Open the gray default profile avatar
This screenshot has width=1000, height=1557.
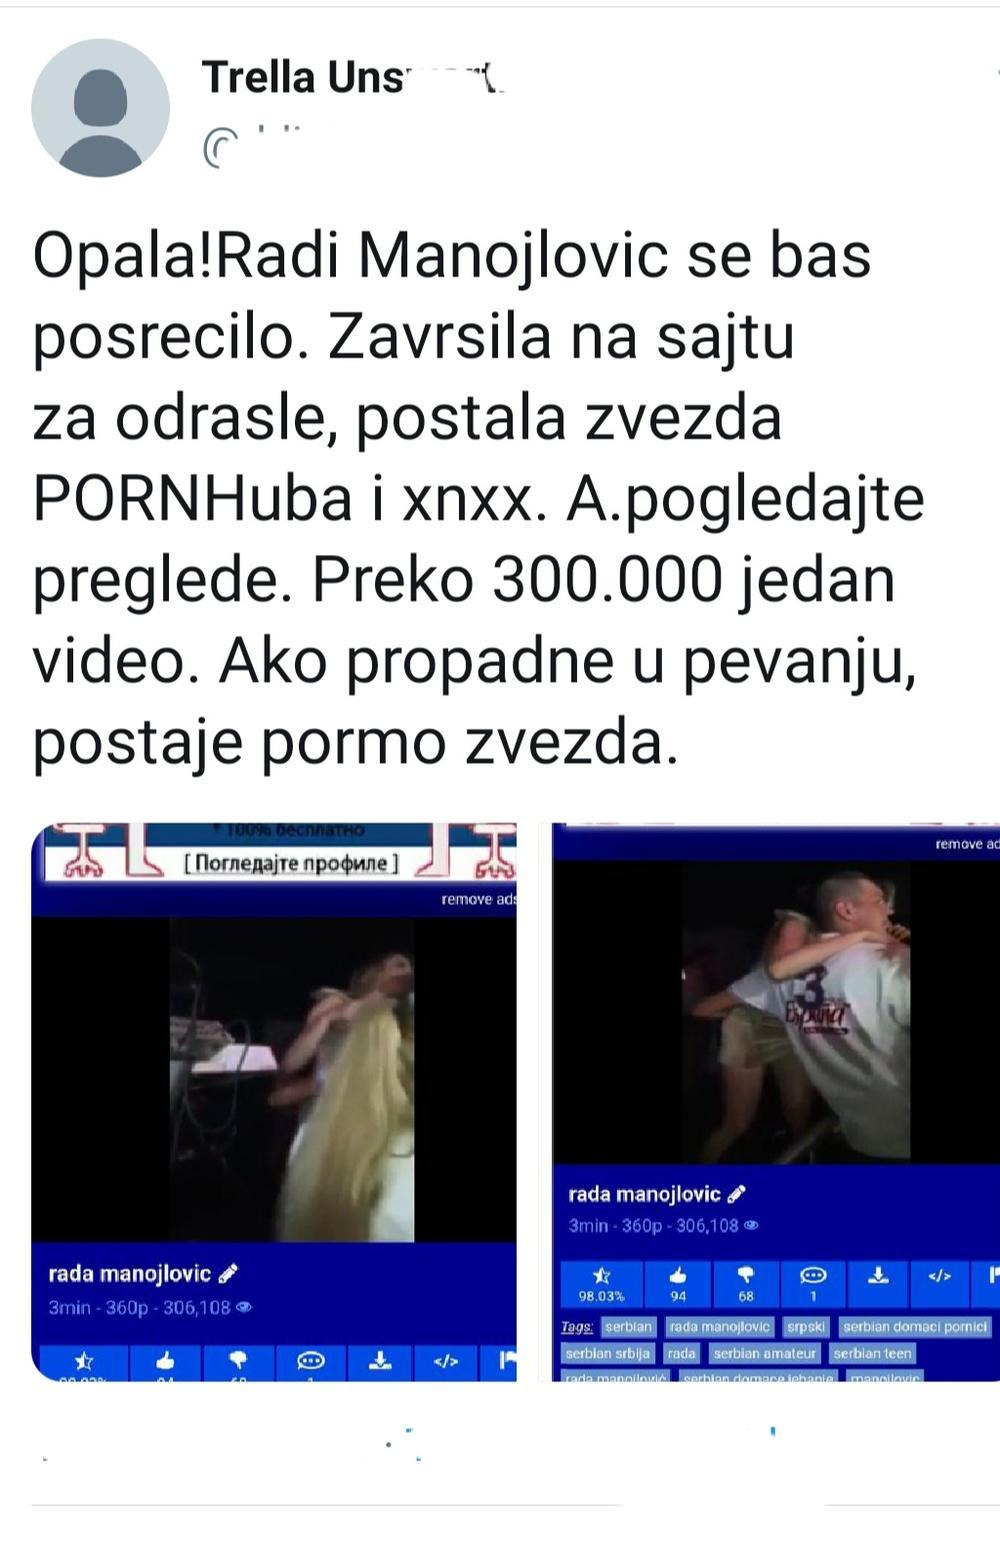100,108
